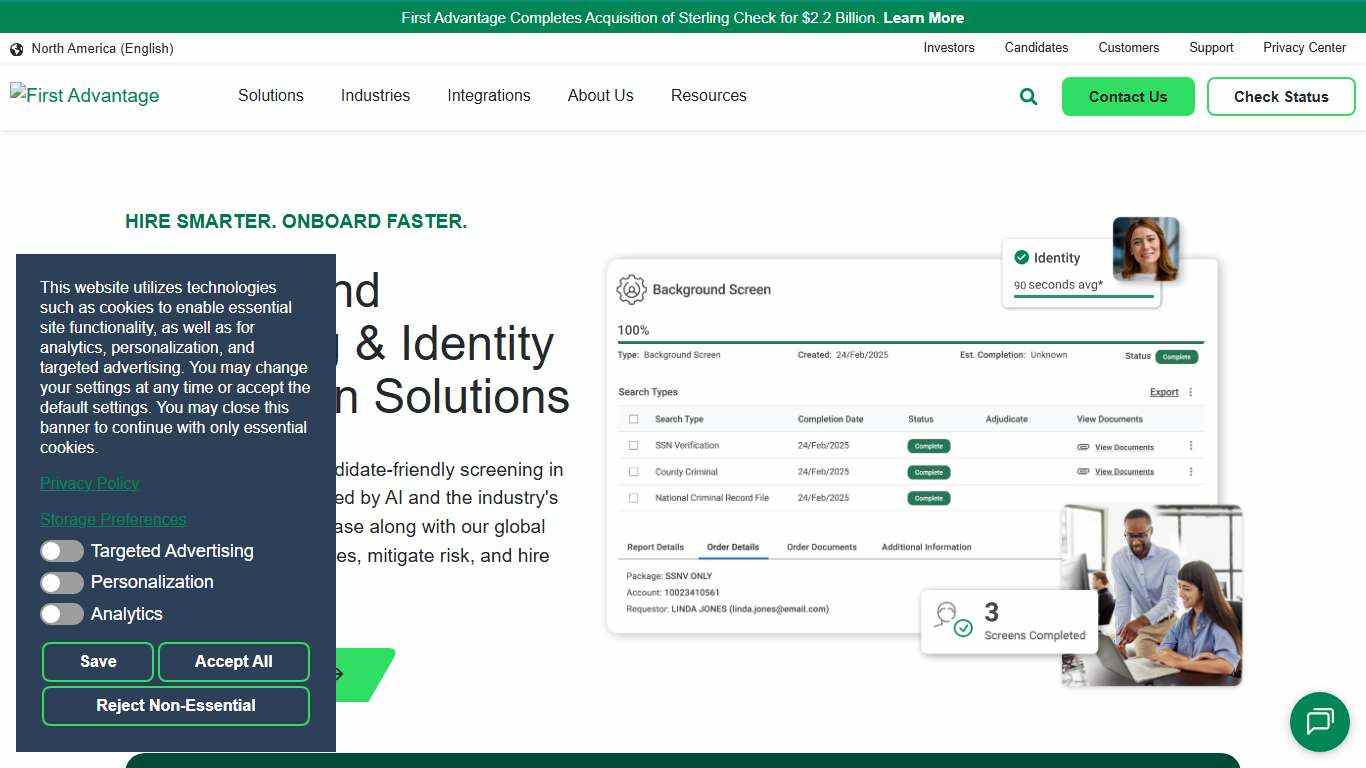Open the site search magnifier
Viewport: 1366px width, 768px height.
1028,96
